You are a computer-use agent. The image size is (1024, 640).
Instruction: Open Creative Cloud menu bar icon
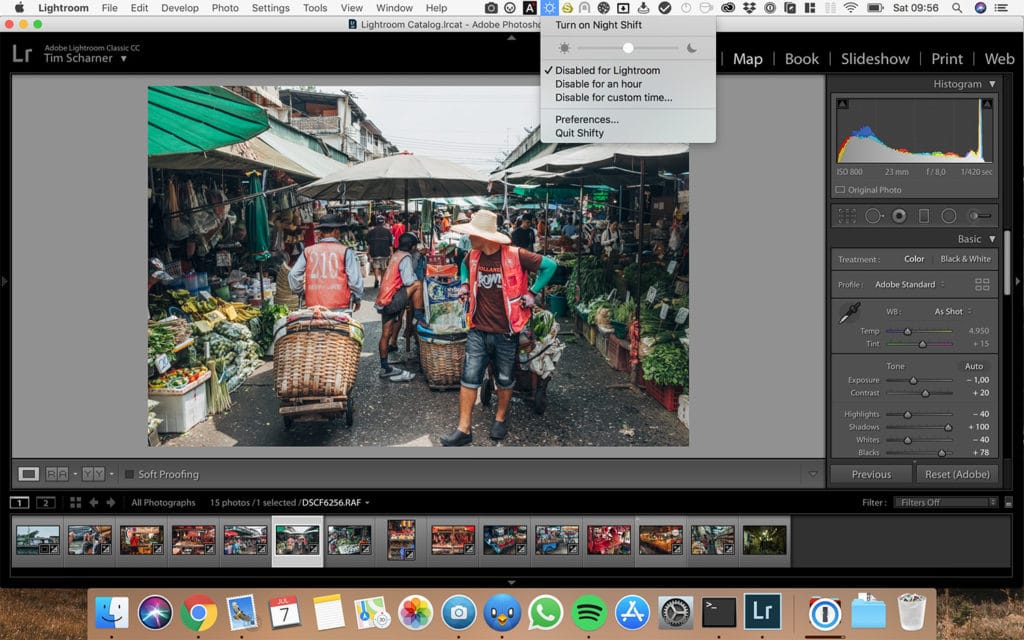(x=728, y=8)
